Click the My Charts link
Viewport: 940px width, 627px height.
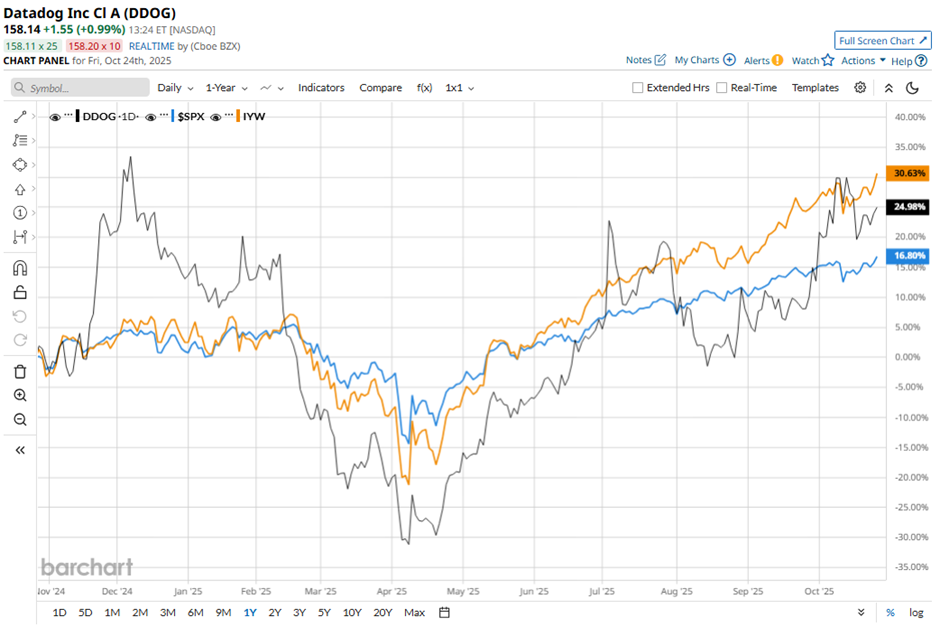[697, 60]
